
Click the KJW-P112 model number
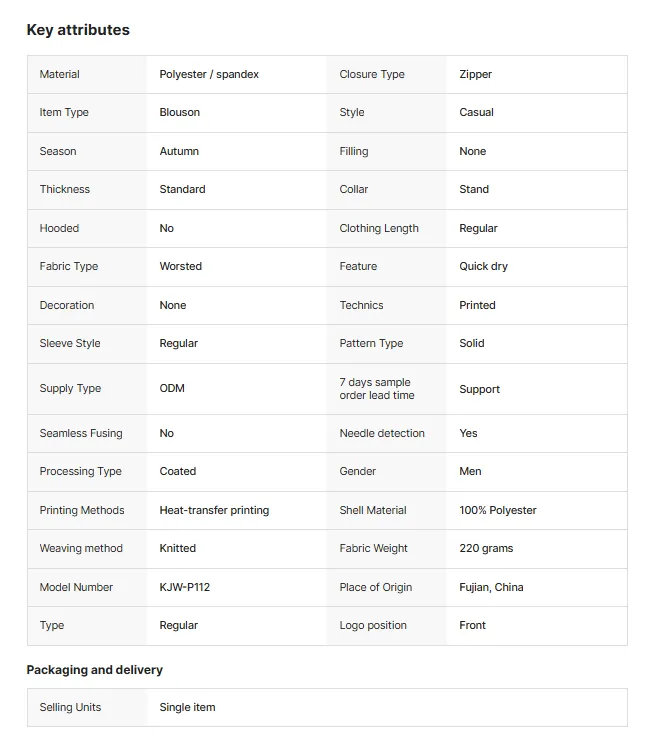pos(184,588)
